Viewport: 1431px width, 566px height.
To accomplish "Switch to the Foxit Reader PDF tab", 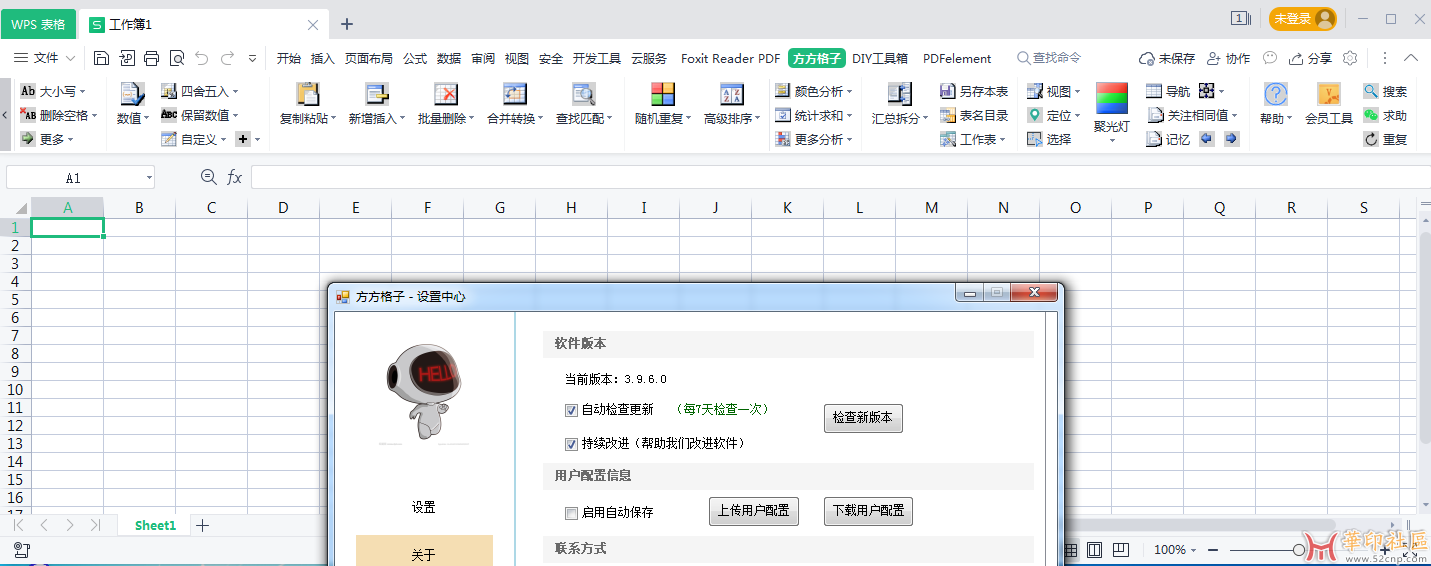I will (731, 58).
